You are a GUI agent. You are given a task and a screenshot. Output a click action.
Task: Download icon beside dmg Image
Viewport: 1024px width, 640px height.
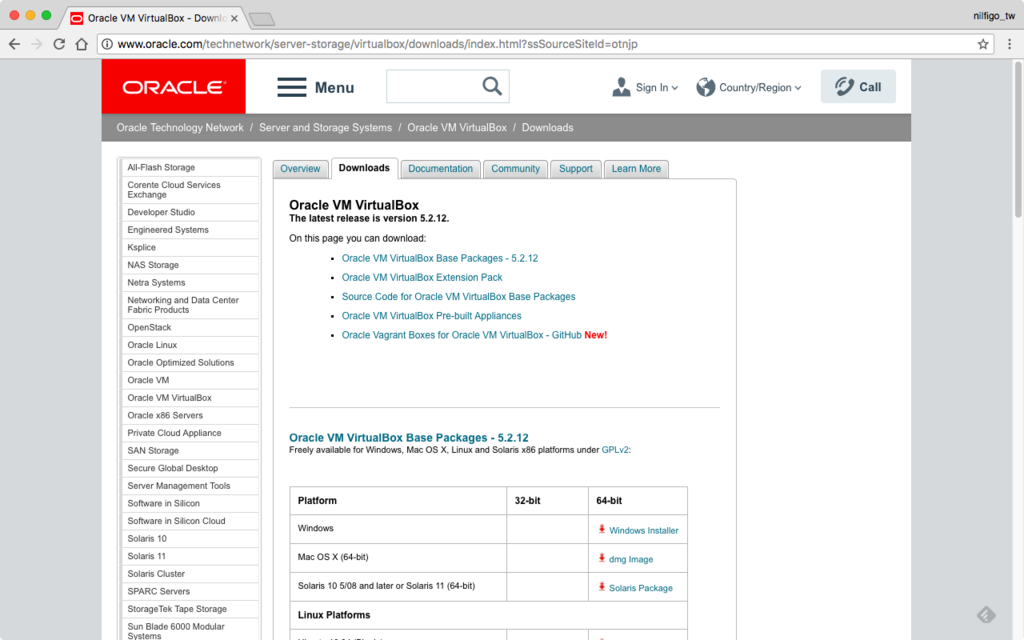point(601,558)
